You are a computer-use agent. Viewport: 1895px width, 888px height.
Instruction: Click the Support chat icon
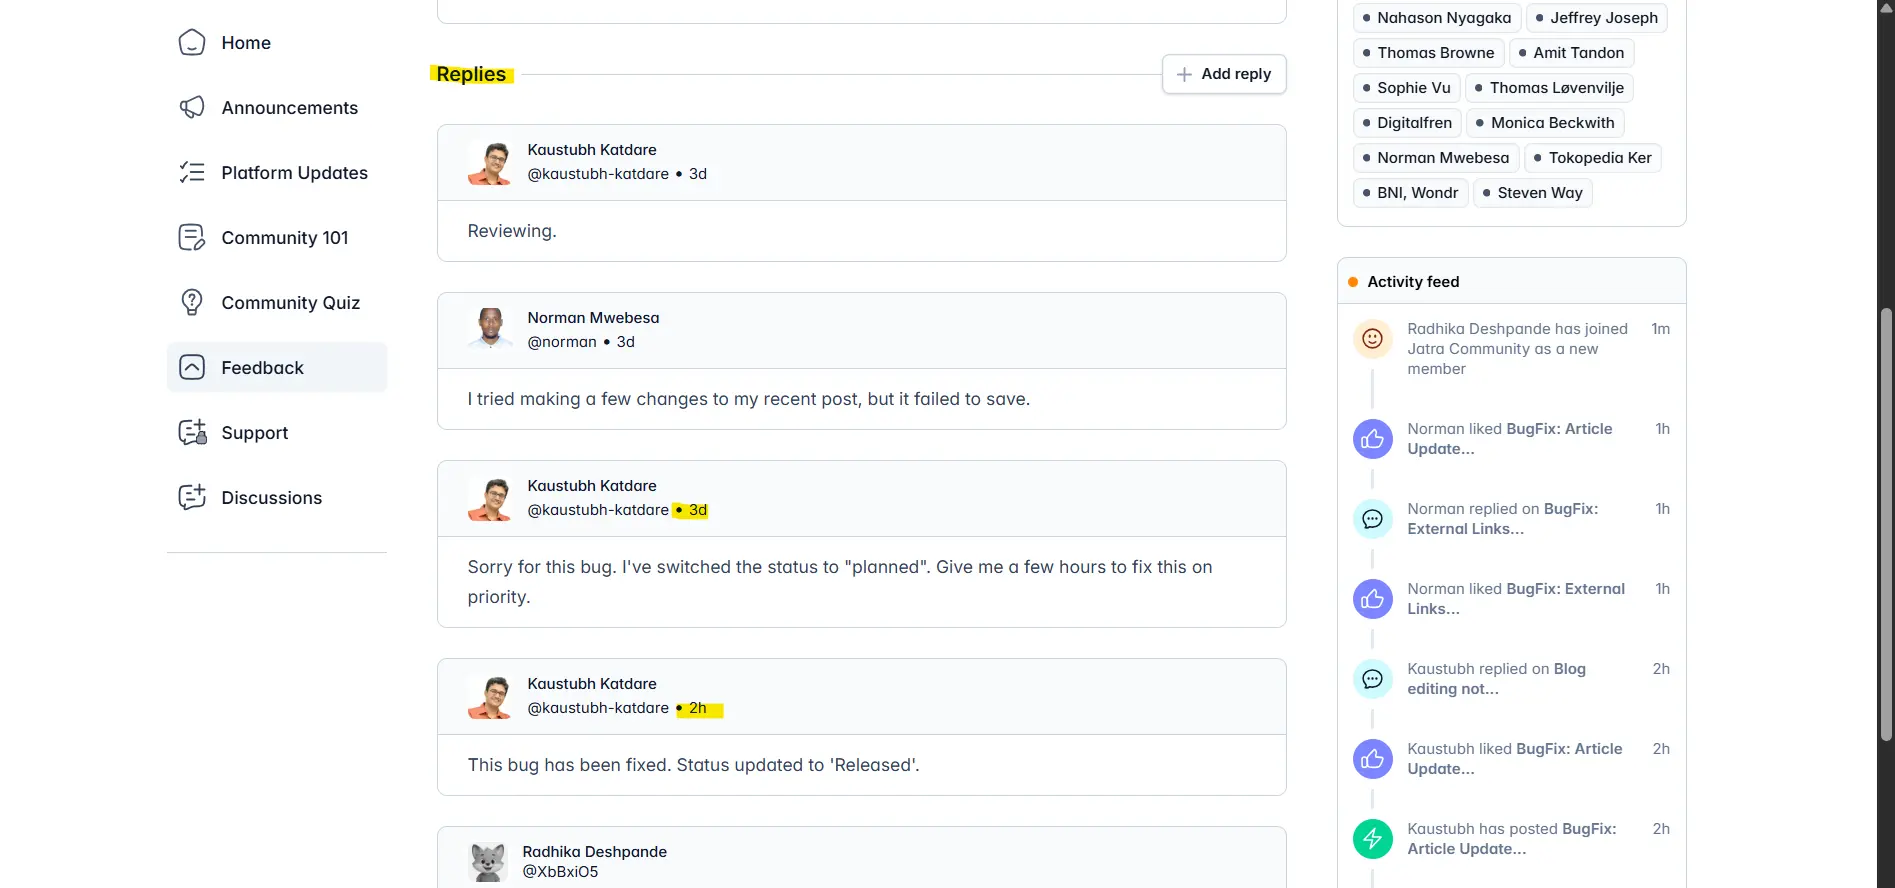pyautogui.click(x=192, y=433)
